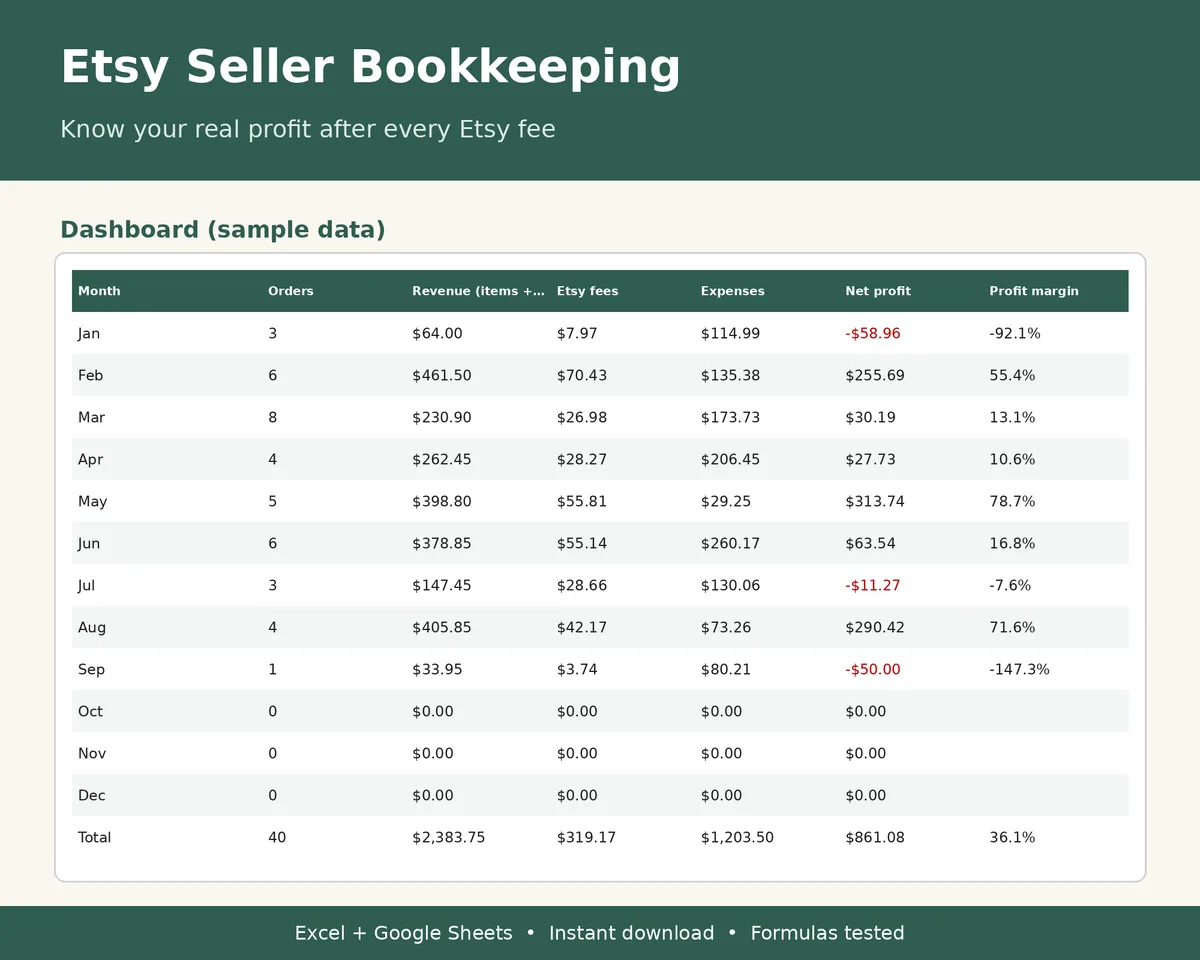Click Apr net profit $27.73
1200x960 pixels.
870,460
